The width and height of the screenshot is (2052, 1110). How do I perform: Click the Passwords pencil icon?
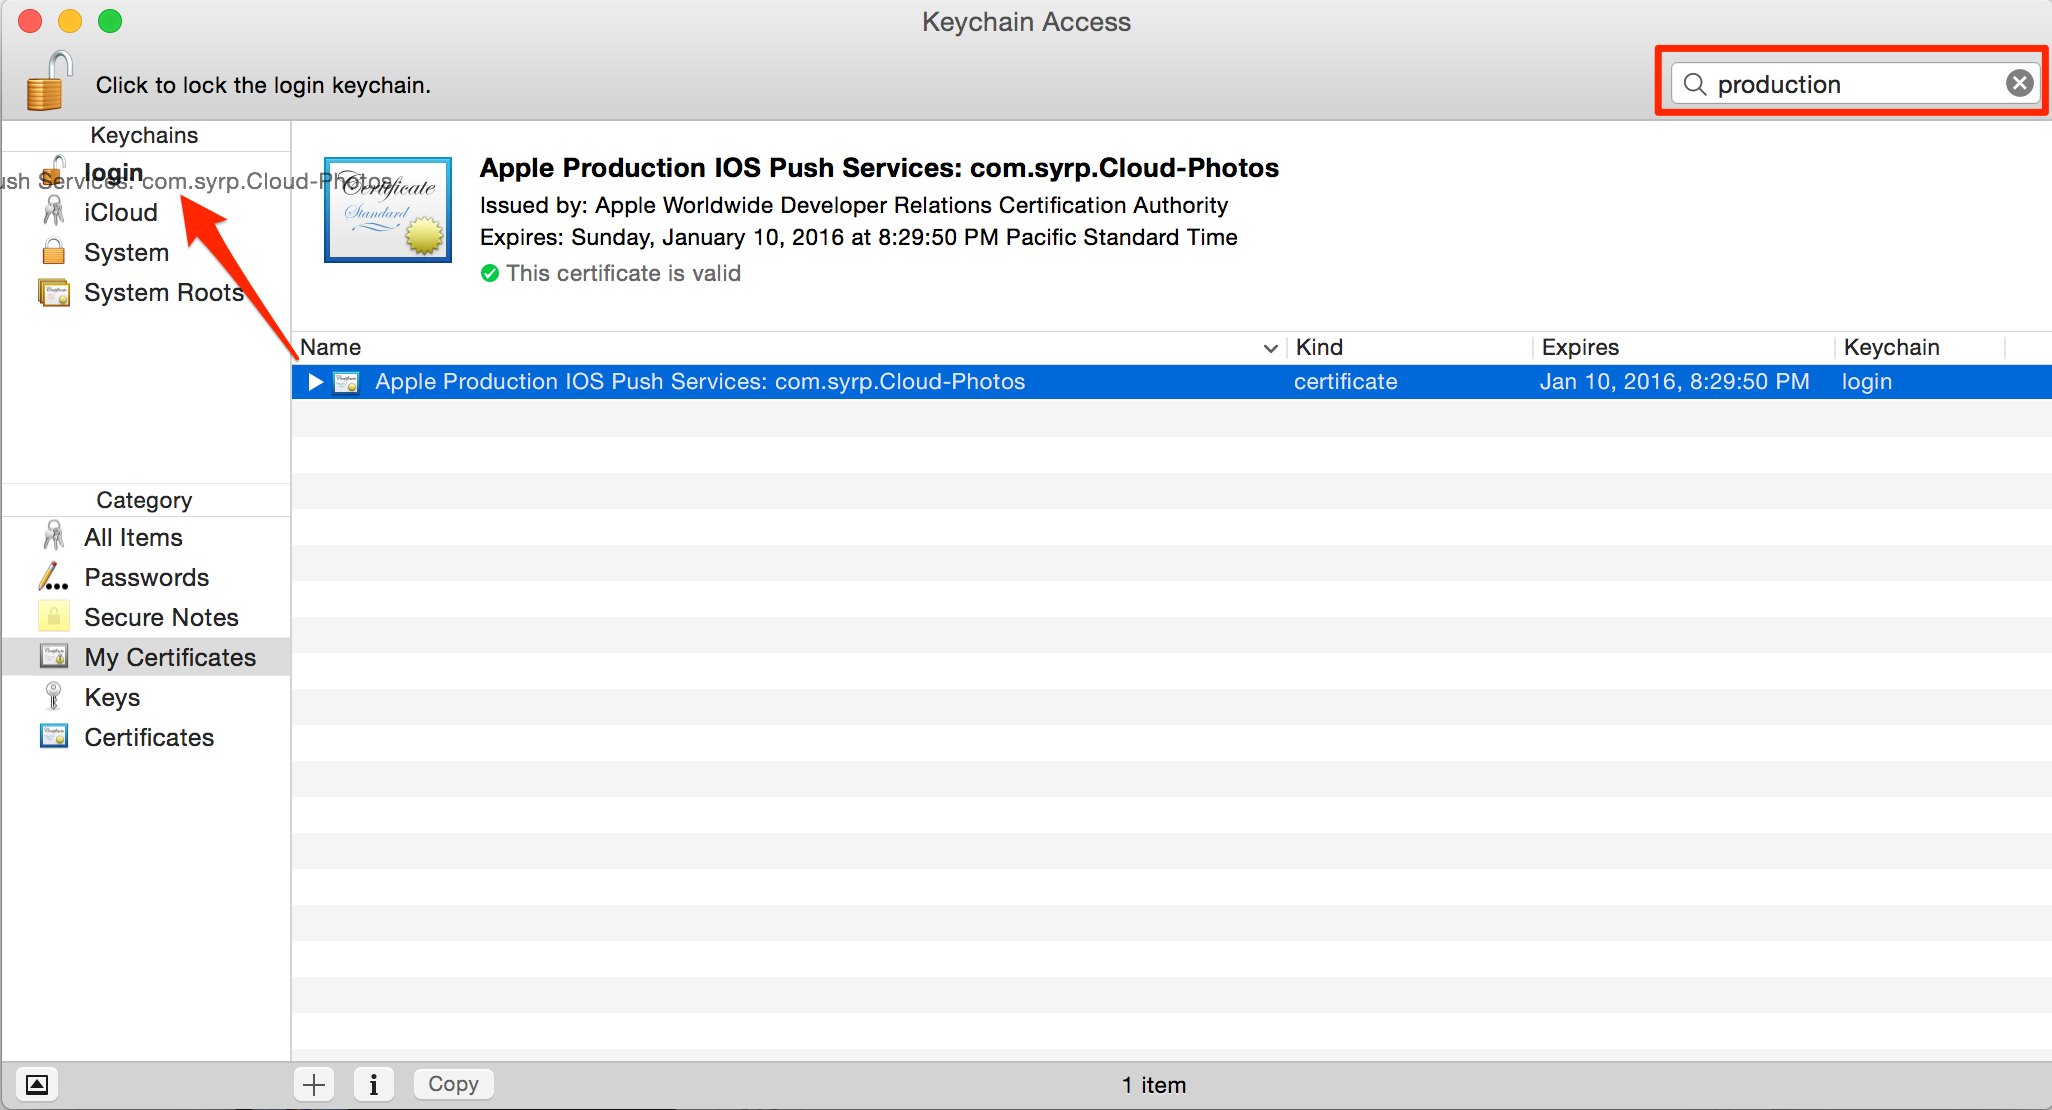coord(53,576)
